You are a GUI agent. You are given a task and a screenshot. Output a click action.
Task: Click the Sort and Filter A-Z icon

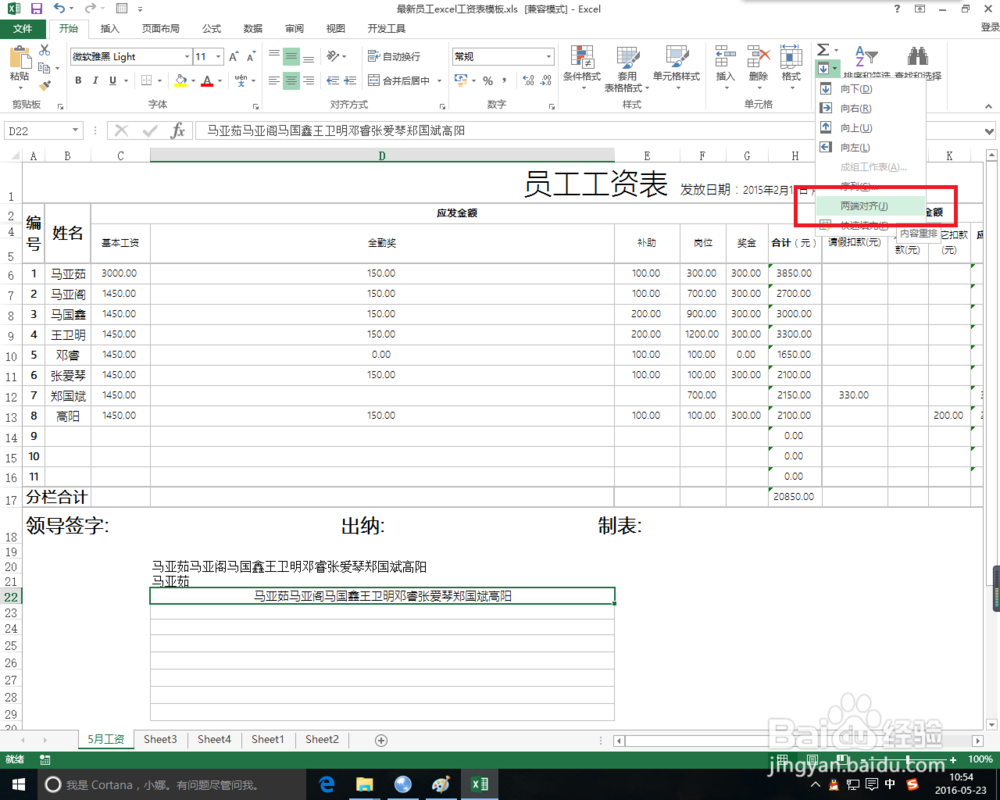[866, 56]
